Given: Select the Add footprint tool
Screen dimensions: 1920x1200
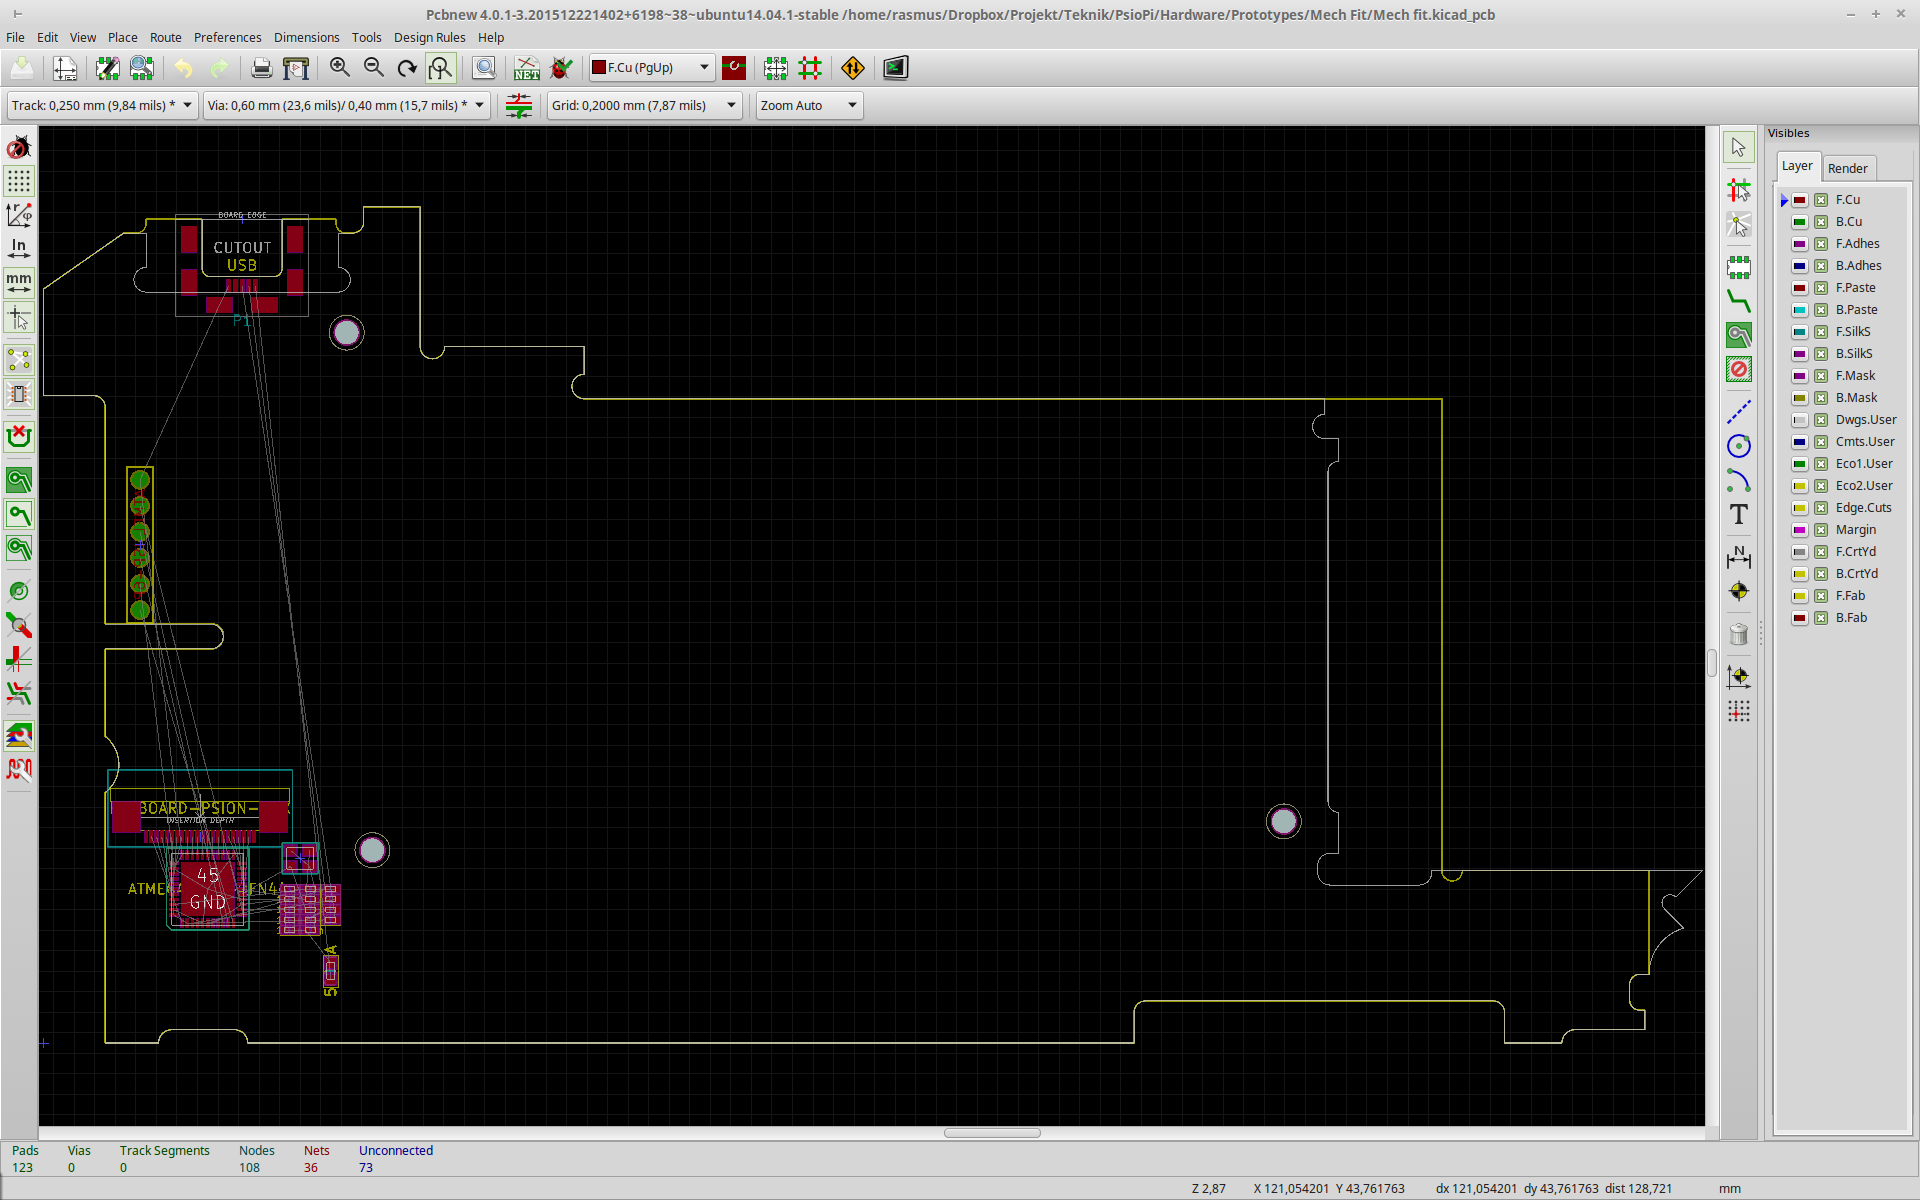Looking at the screenshot, I should 1739,268.
